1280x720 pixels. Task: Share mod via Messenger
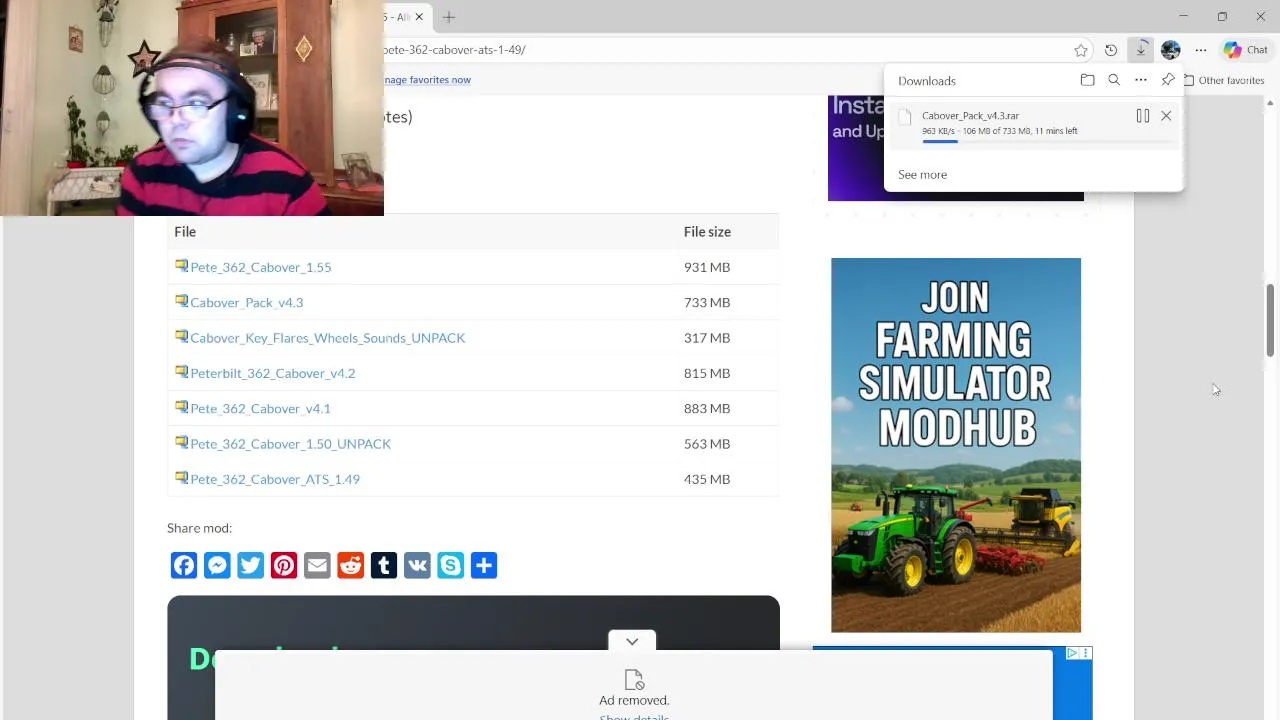point(217,566)
